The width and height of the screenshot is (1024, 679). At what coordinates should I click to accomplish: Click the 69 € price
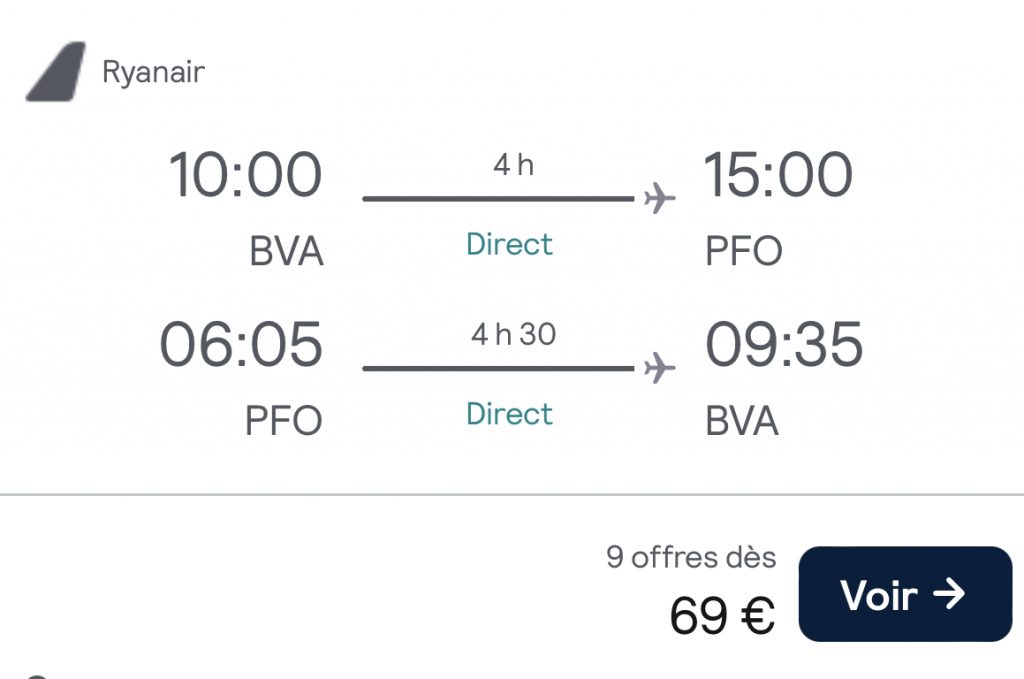(722, 615)
